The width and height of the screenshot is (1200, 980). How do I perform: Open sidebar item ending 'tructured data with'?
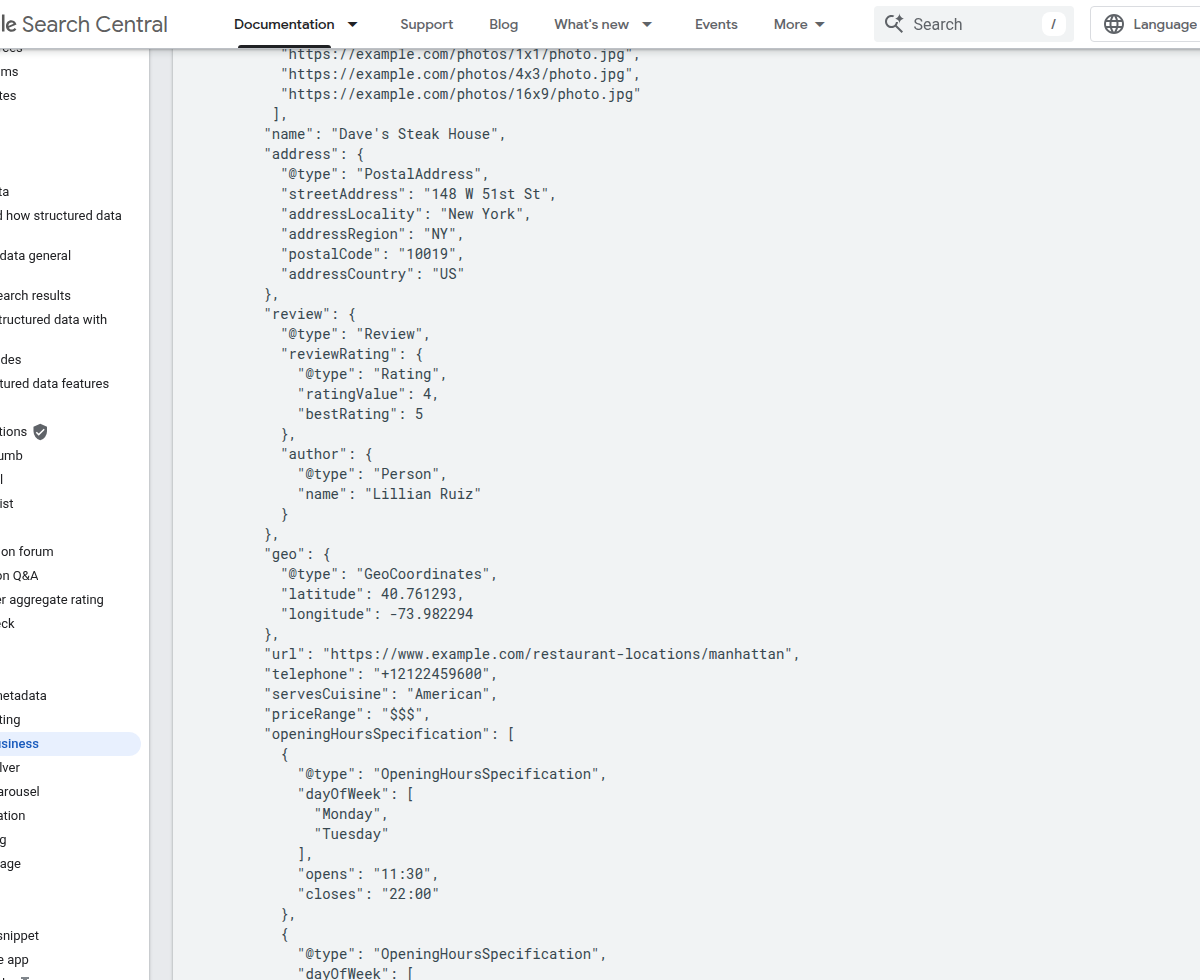click(x=54, y=320)
